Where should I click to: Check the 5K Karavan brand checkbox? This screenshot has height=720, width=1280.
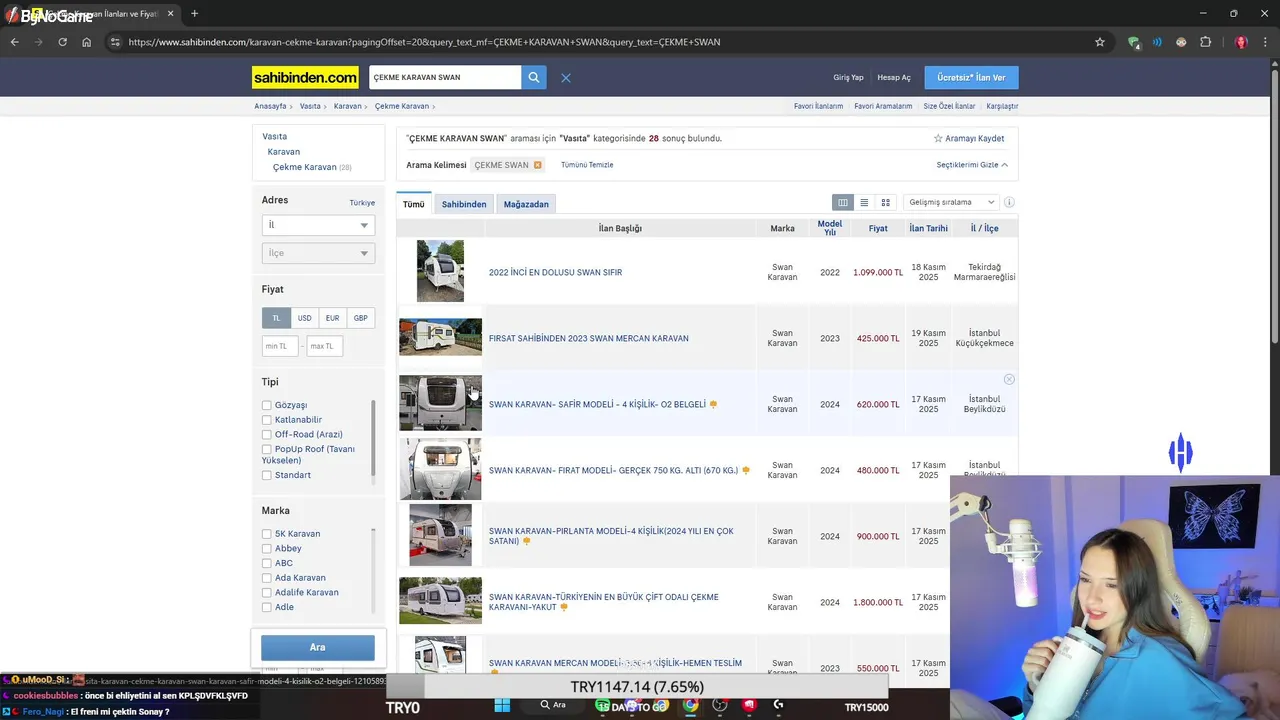[267, 534]
